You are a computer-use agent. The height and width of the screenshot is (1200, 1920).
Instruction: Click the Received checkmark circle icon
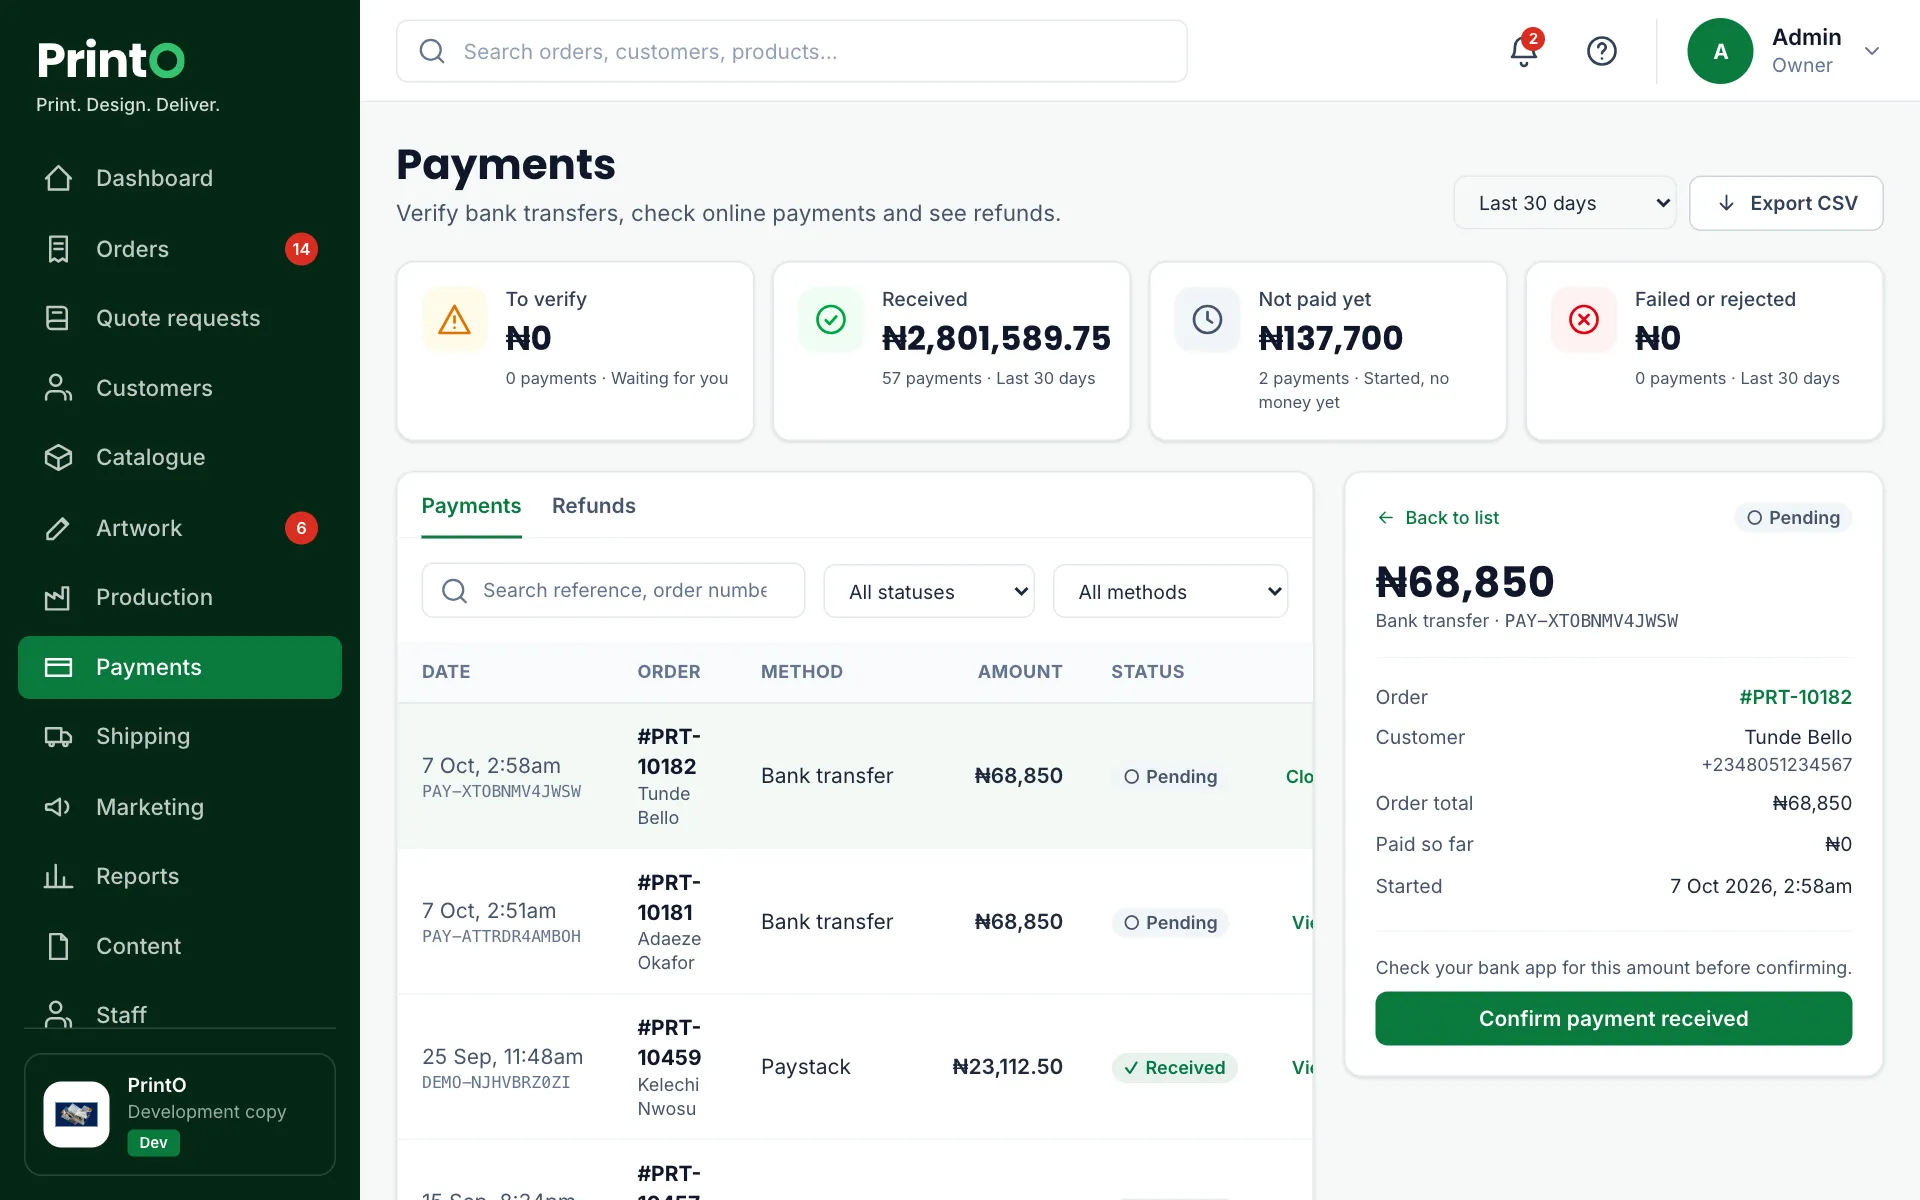[x=831, y=320]
